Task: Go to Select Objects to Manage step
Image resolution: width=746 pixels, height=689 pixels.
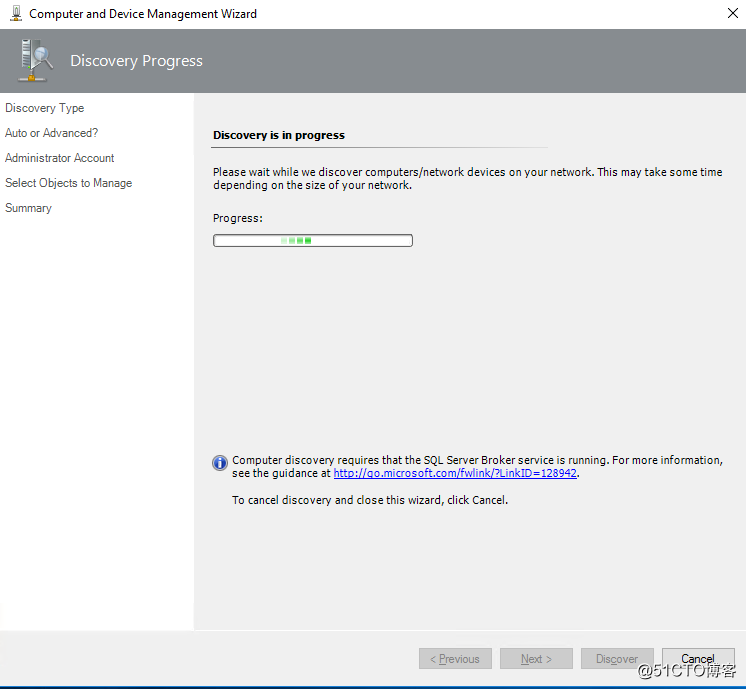Action: [69, 183]
